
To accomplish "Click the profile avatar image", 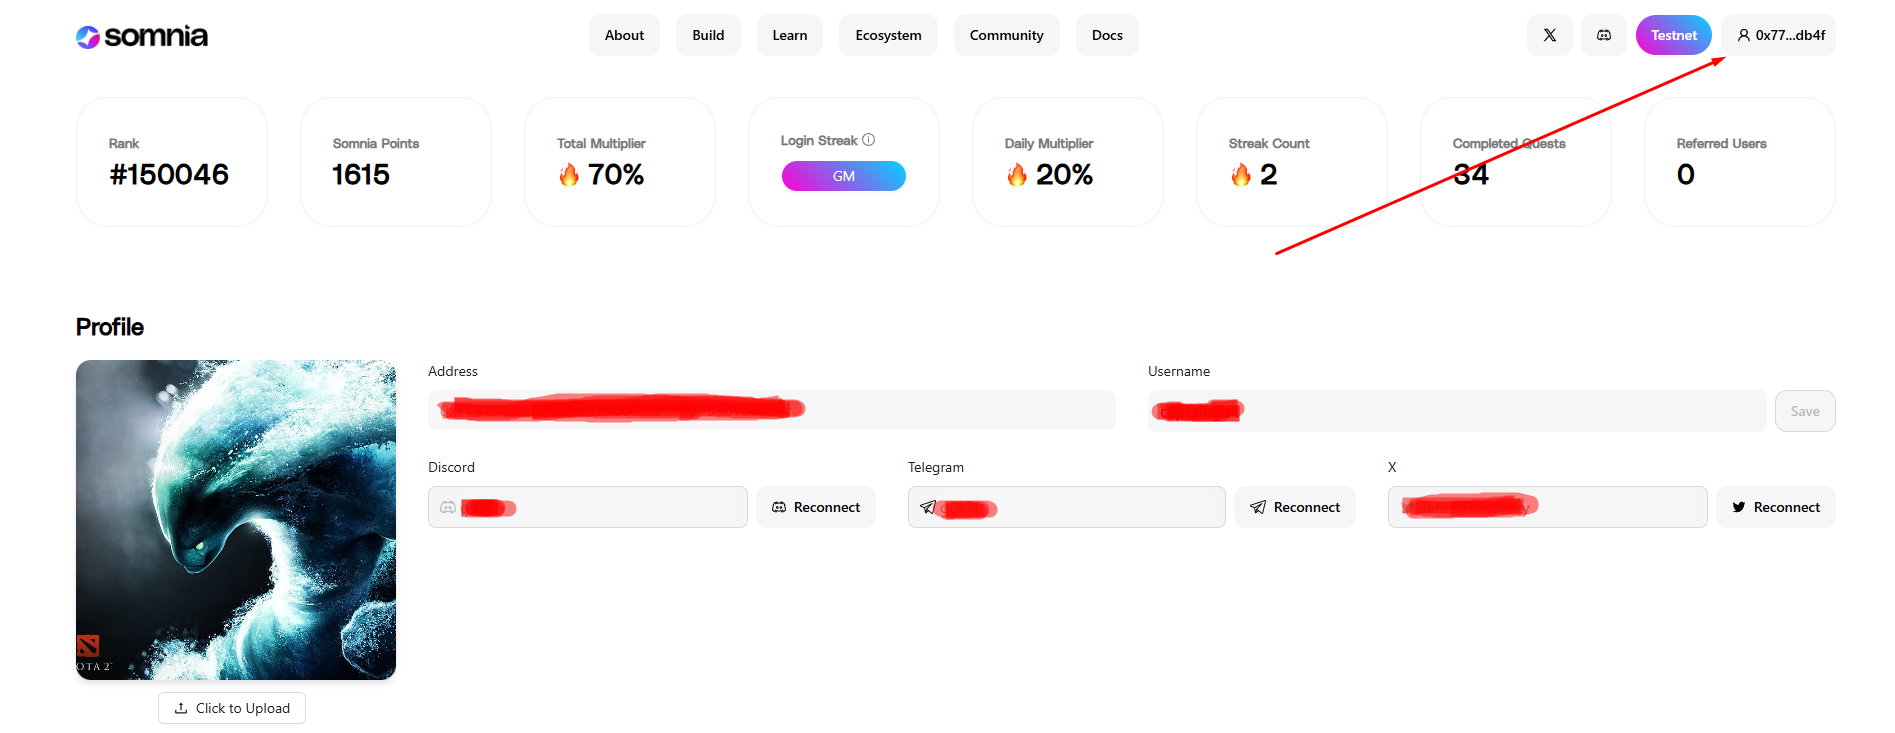I will coord(236,520).
